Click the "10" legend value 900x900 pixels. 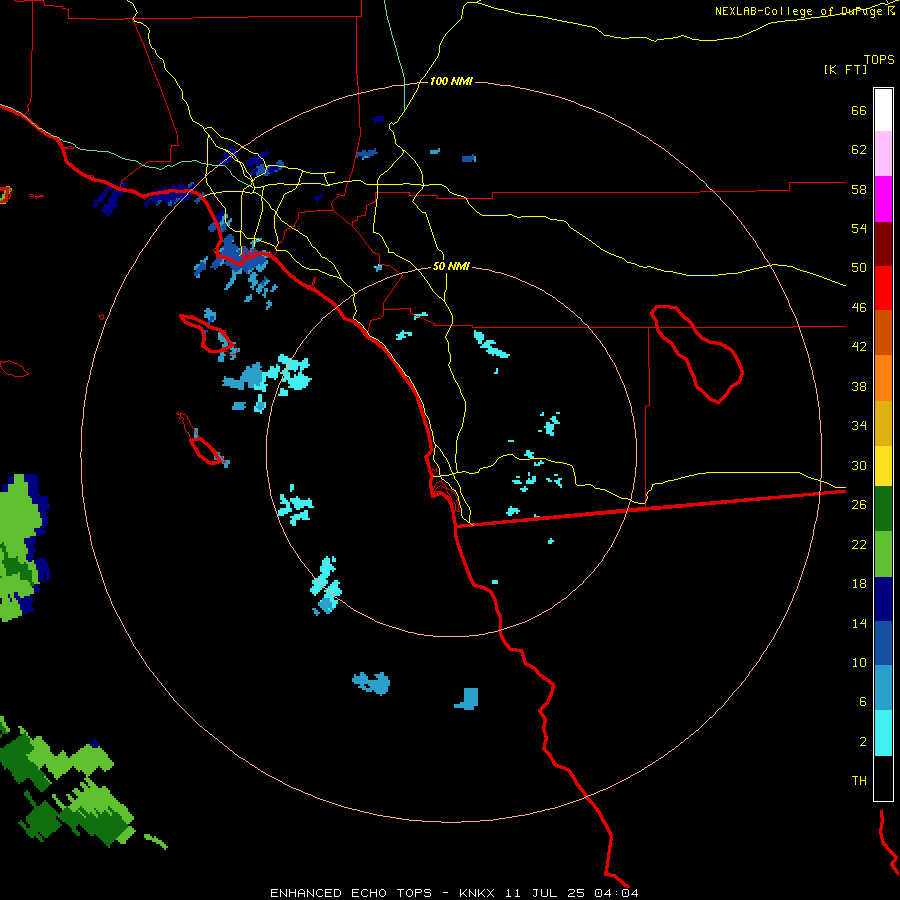(859, 662)
